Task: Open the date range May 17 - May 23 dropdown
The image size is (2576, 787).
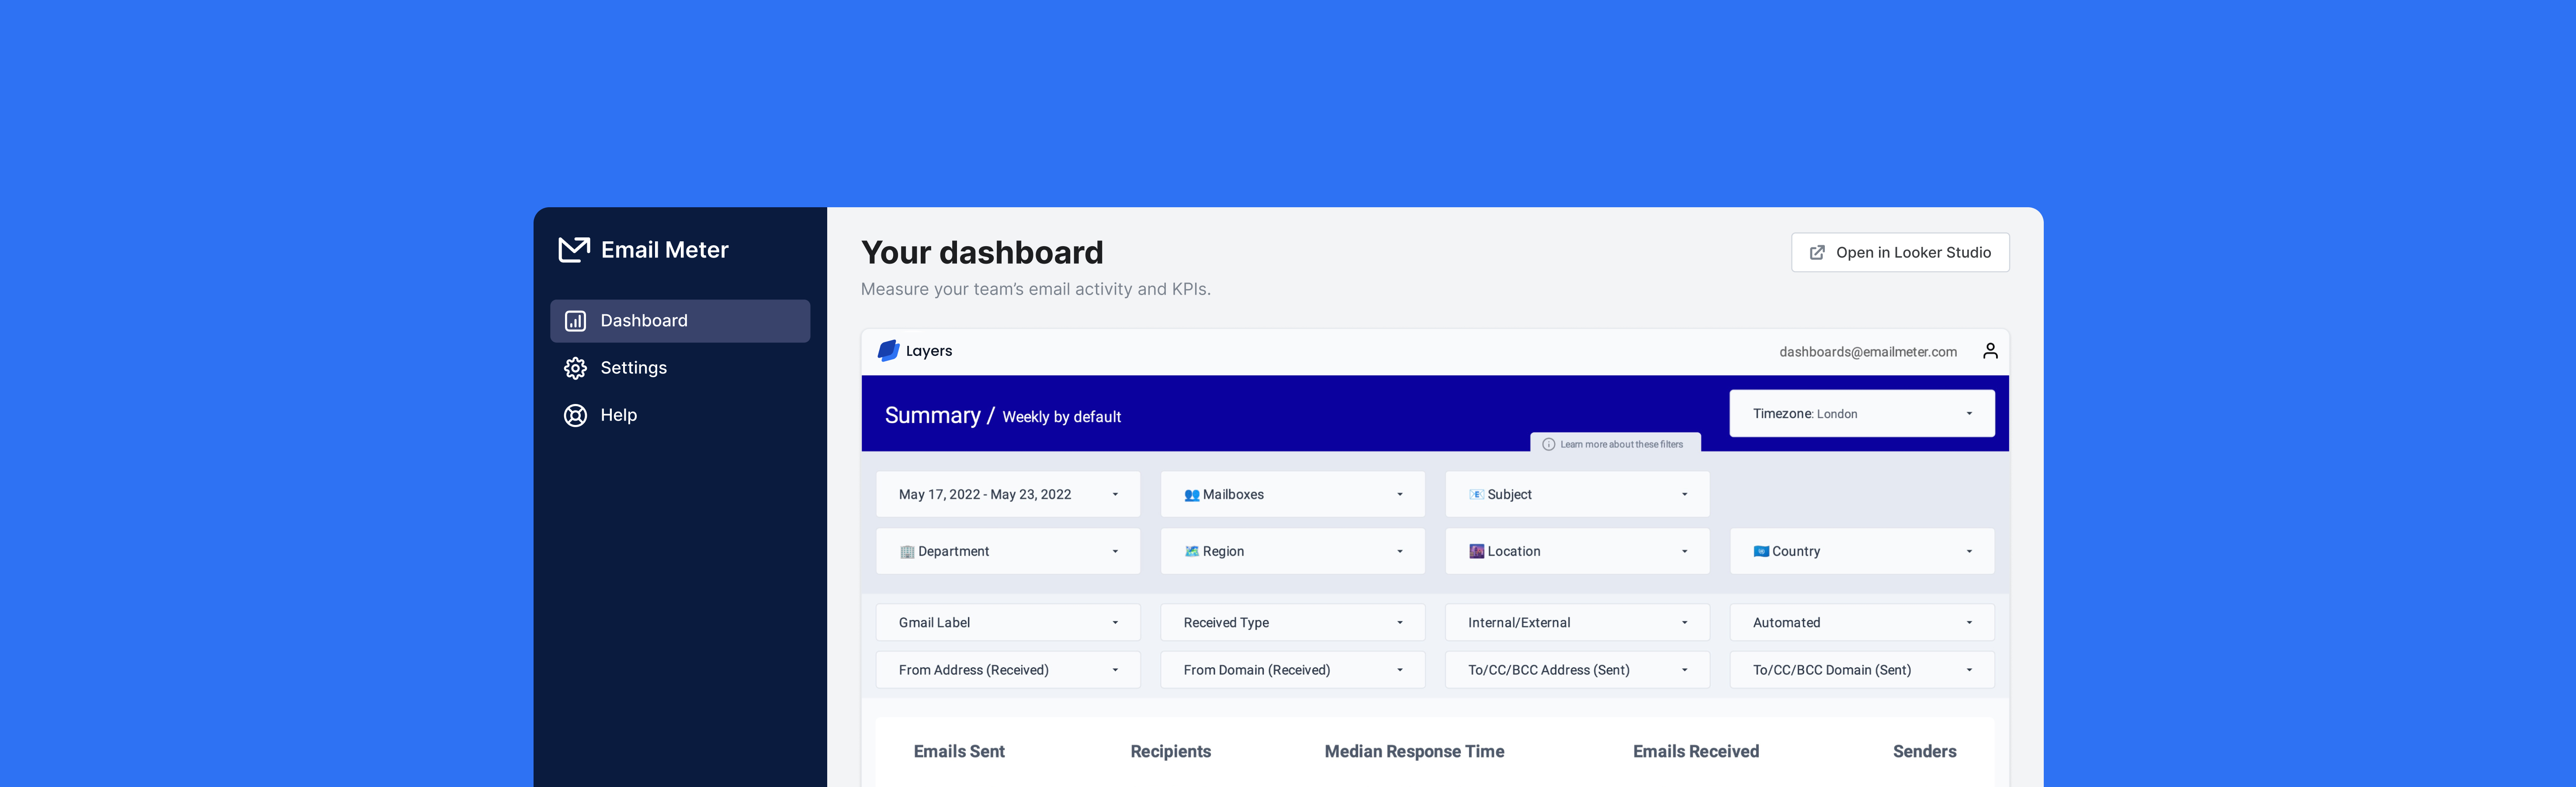Action: point(1008,495)
